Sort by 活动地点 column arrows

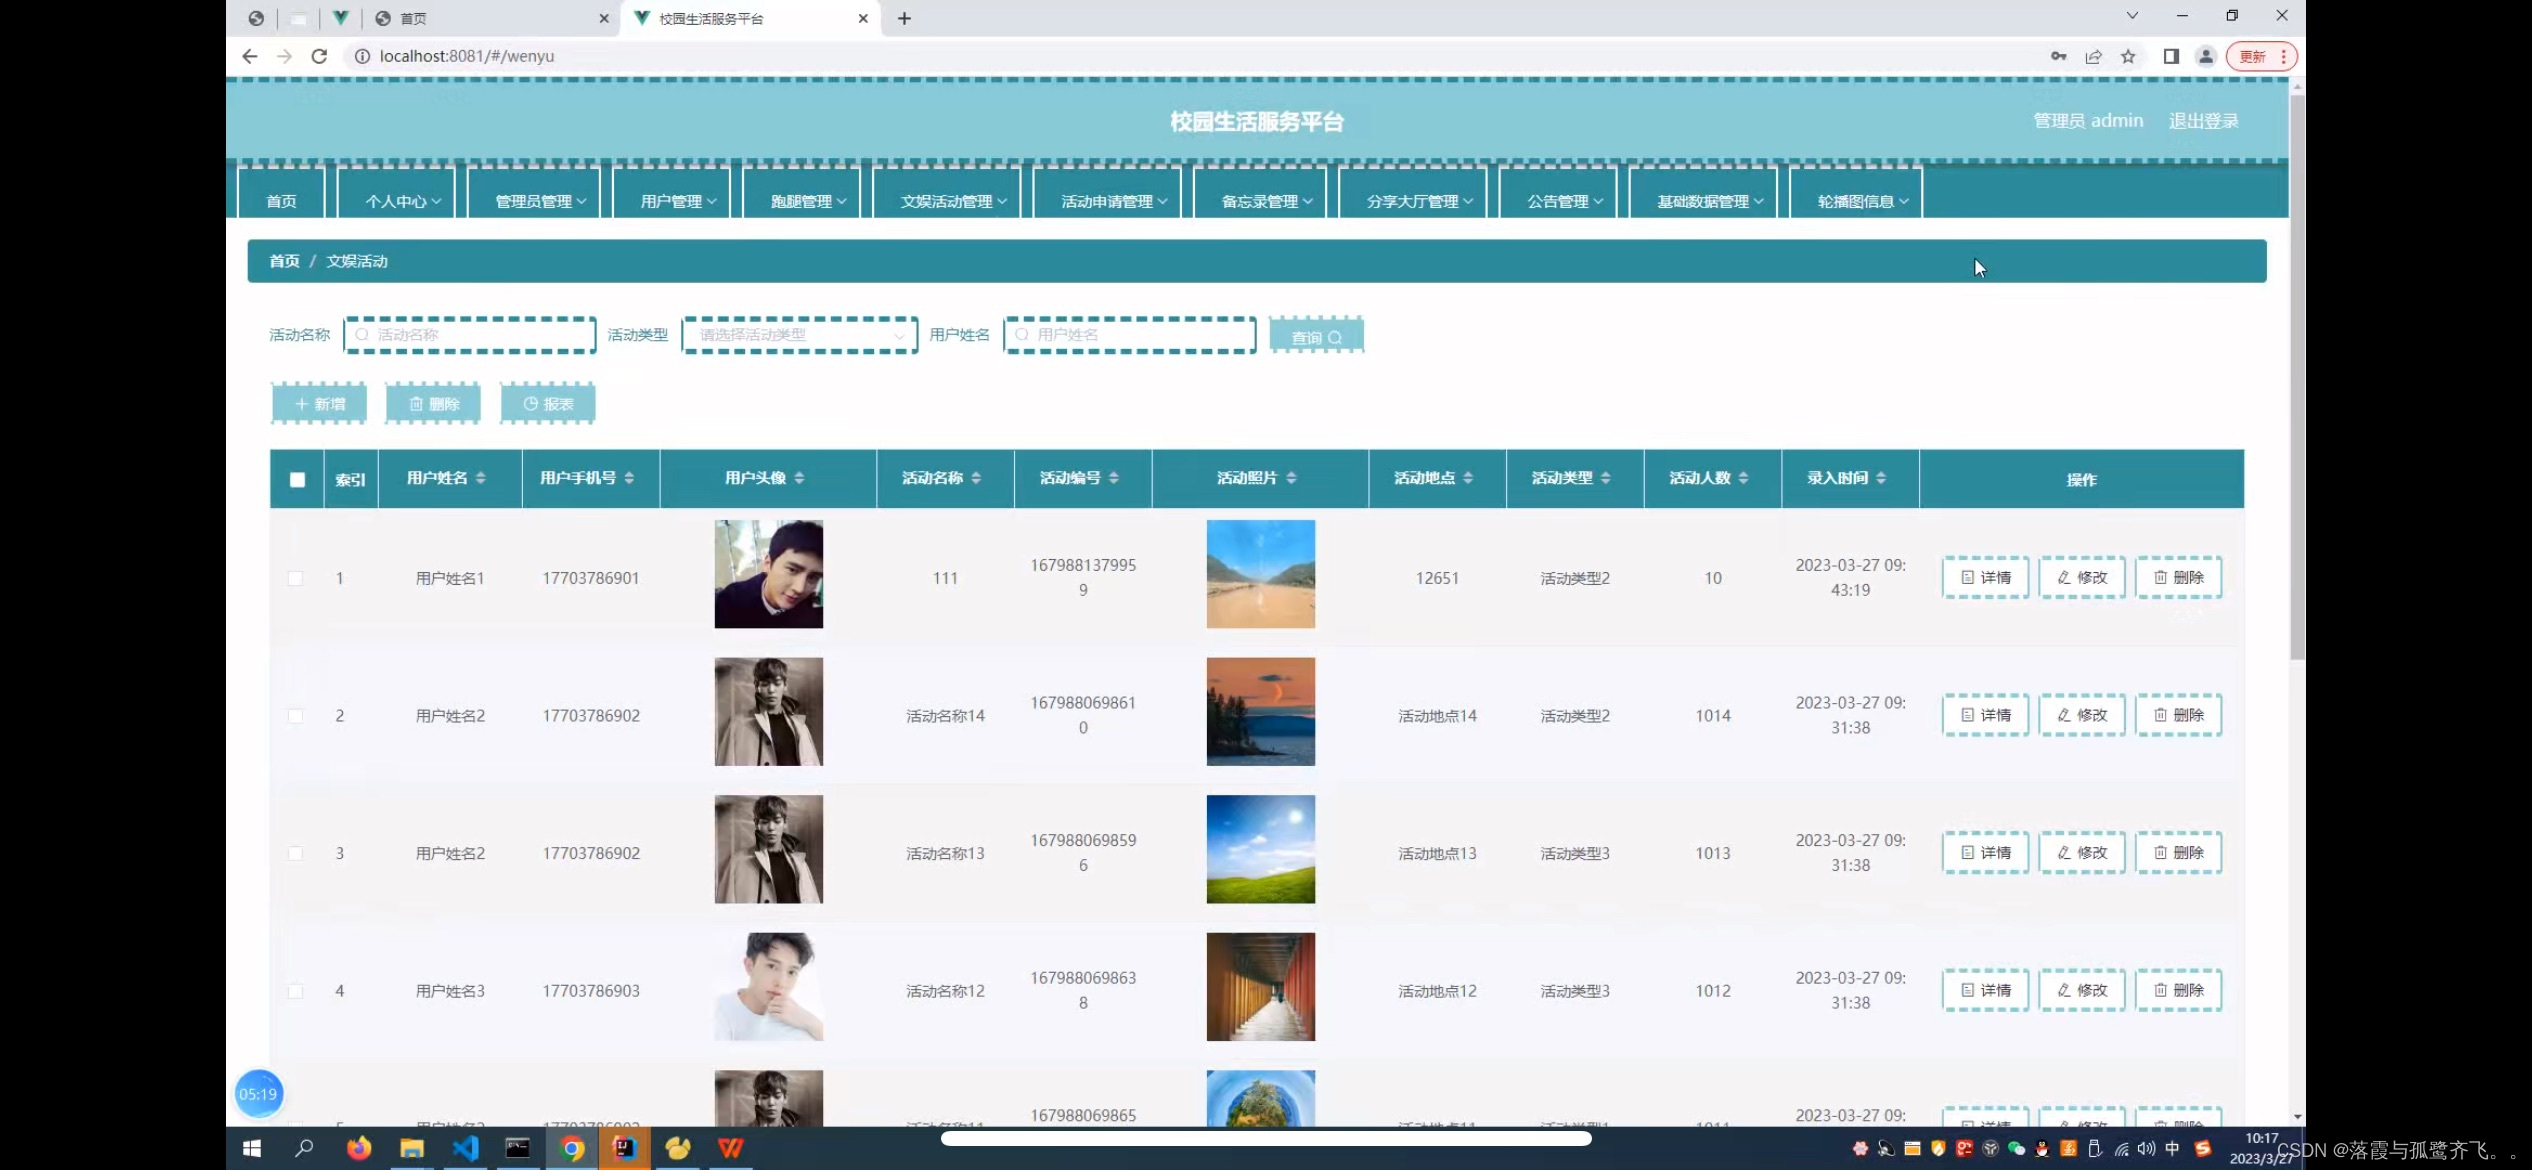pyautogui.click(x=1468, y=478)
